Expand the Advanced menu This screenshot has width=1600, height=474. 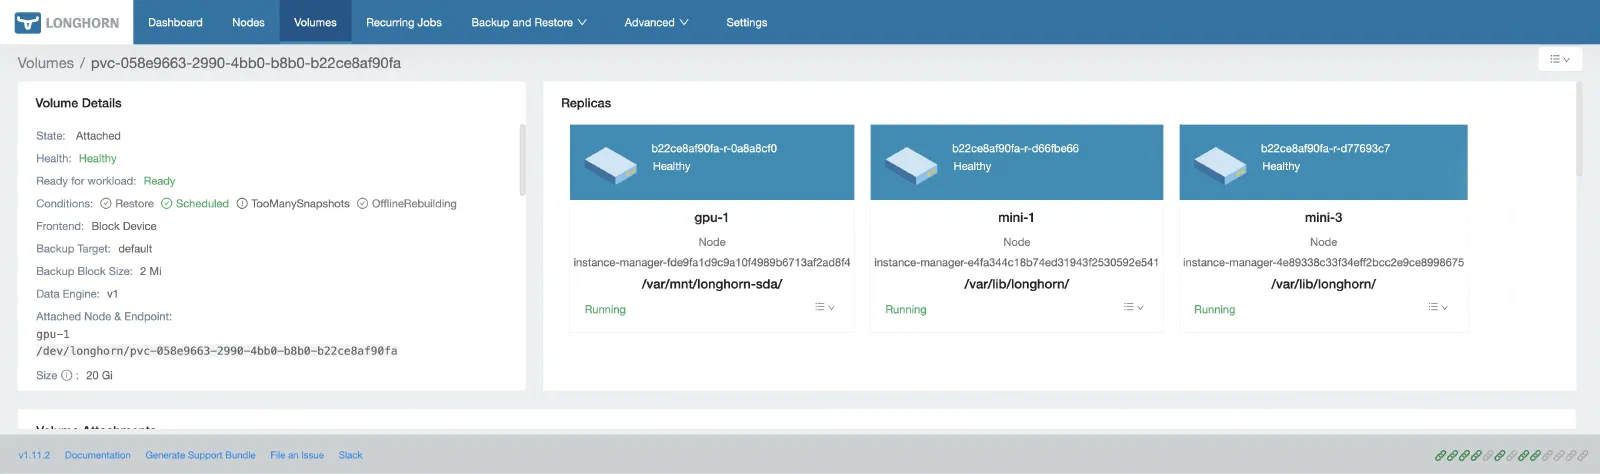point(656,22)
